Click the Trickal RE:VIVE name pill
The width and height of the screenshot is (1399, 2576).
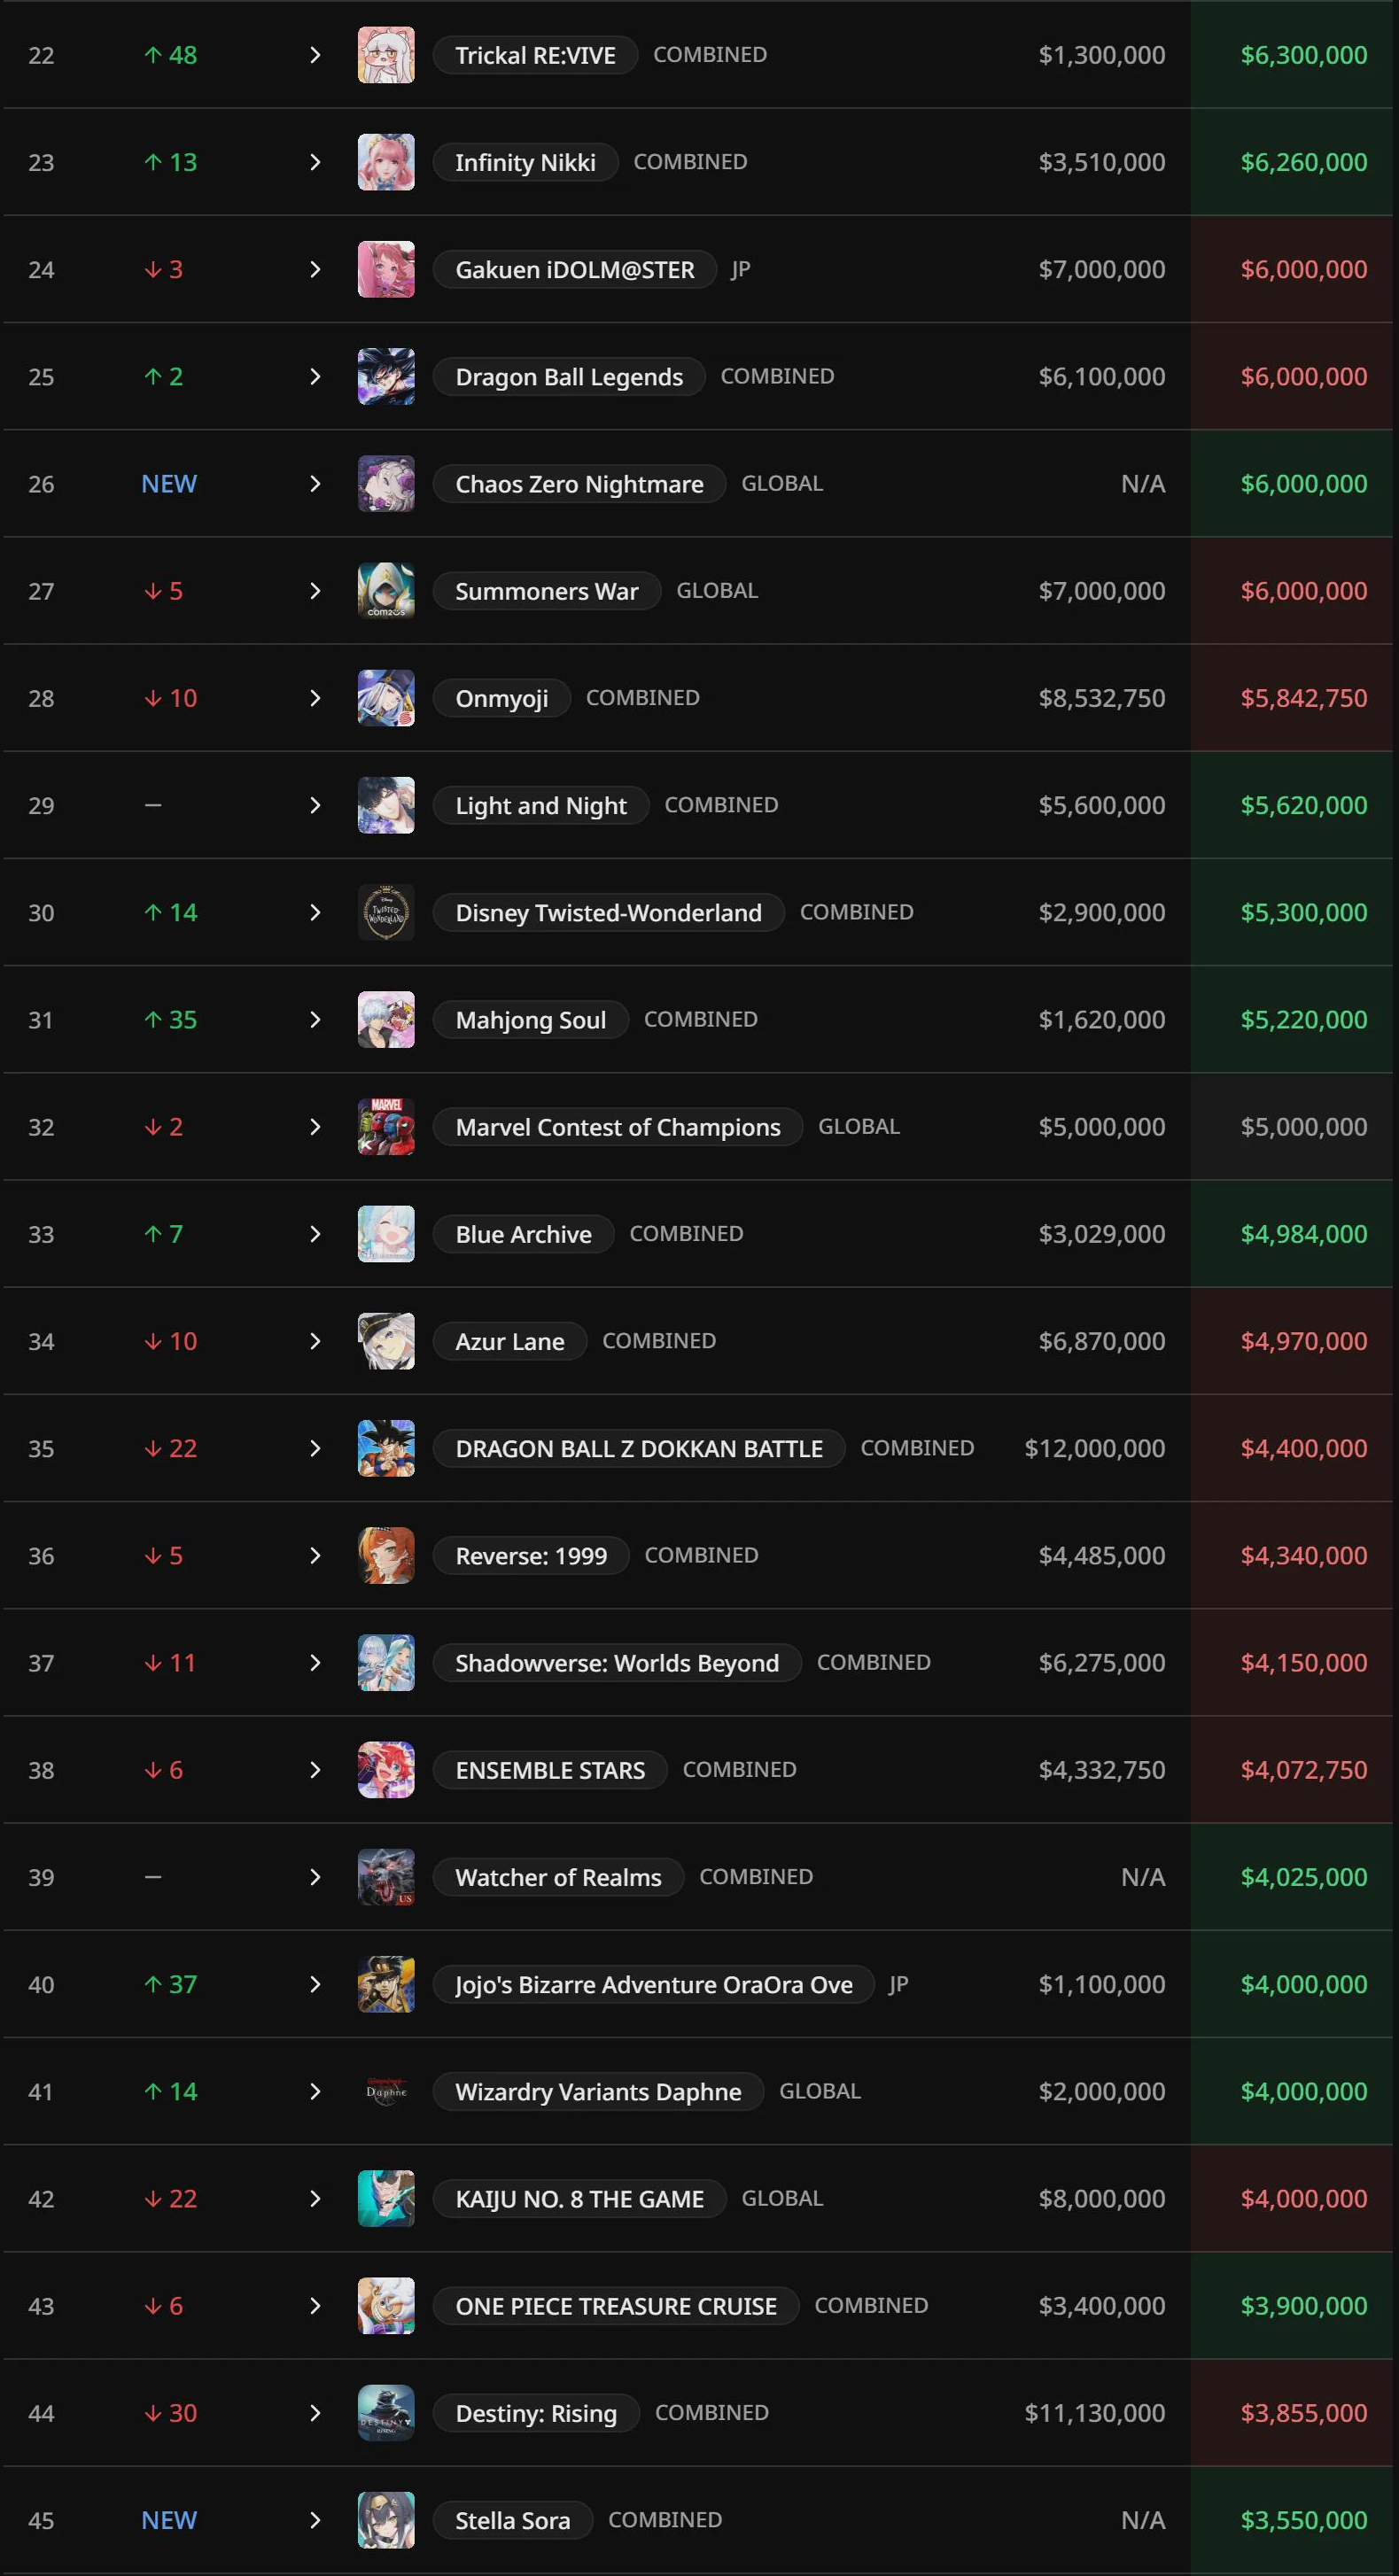pyautogui.click(x=535, y=55)
